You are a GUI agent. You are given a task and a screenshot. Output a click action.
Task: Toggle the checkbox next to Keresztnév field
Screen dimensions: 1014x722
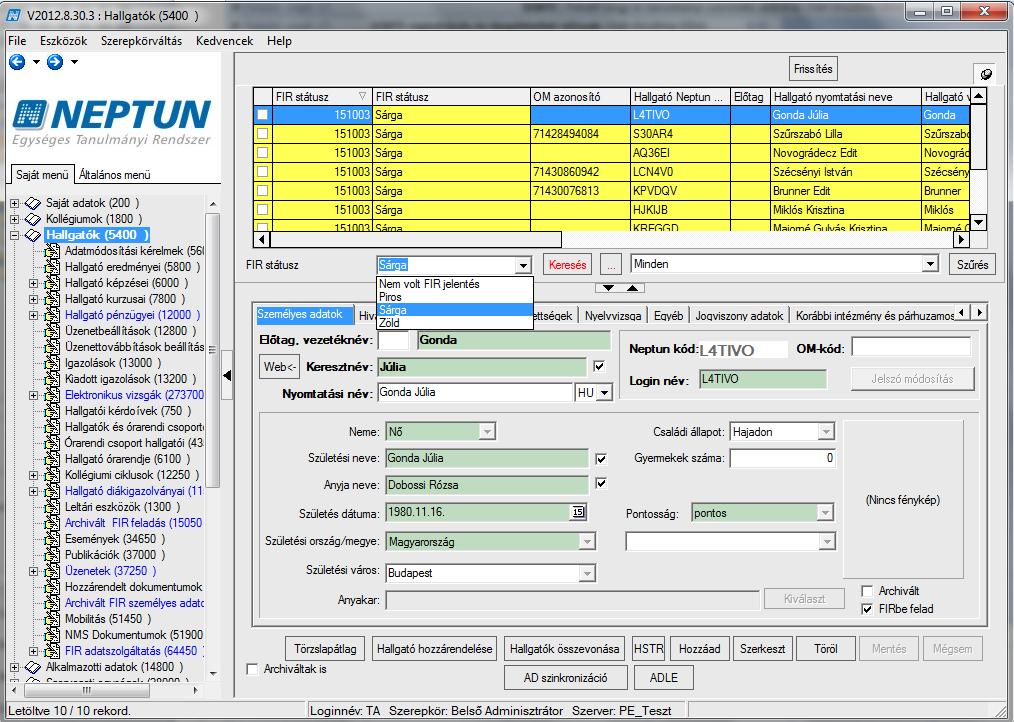tap(599, 367)
